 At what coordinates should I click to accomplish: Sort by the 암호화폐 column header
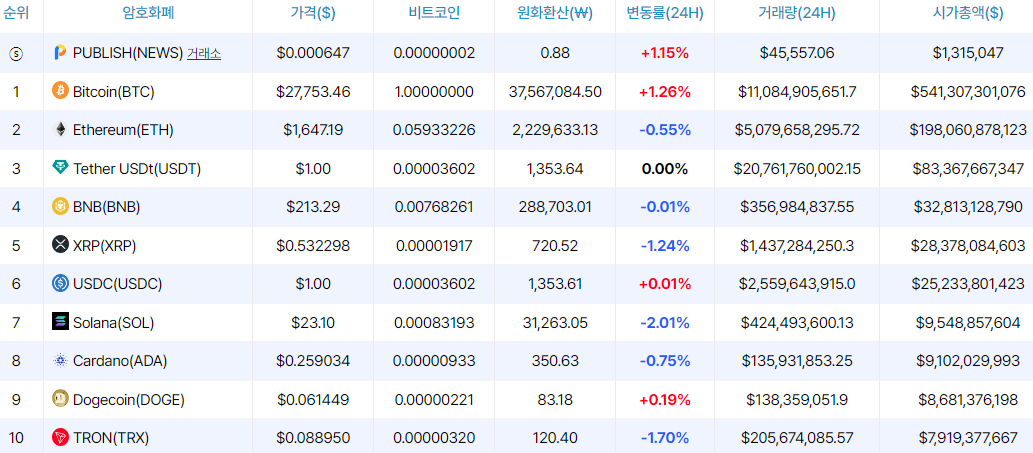point(148,13)
